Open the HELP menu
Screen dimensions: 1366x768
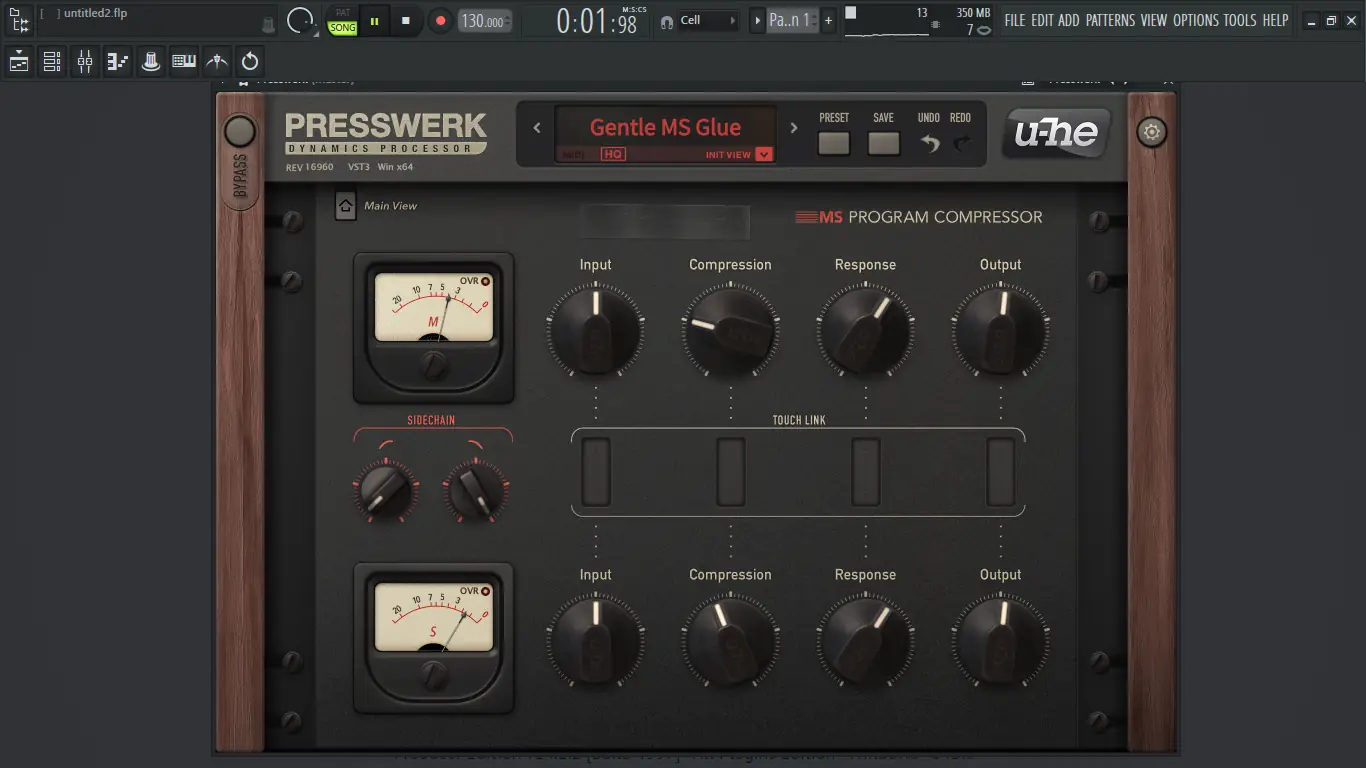click(x=1276, y=20)
